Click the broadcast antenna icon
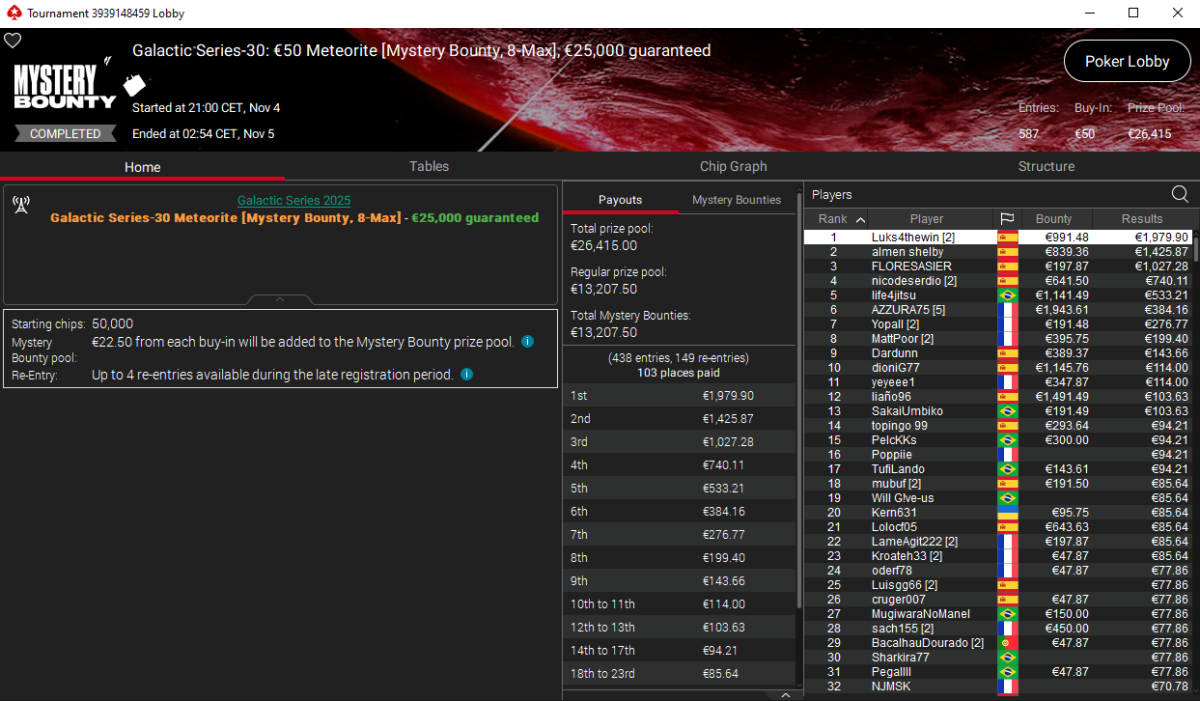 click(20, 204)
